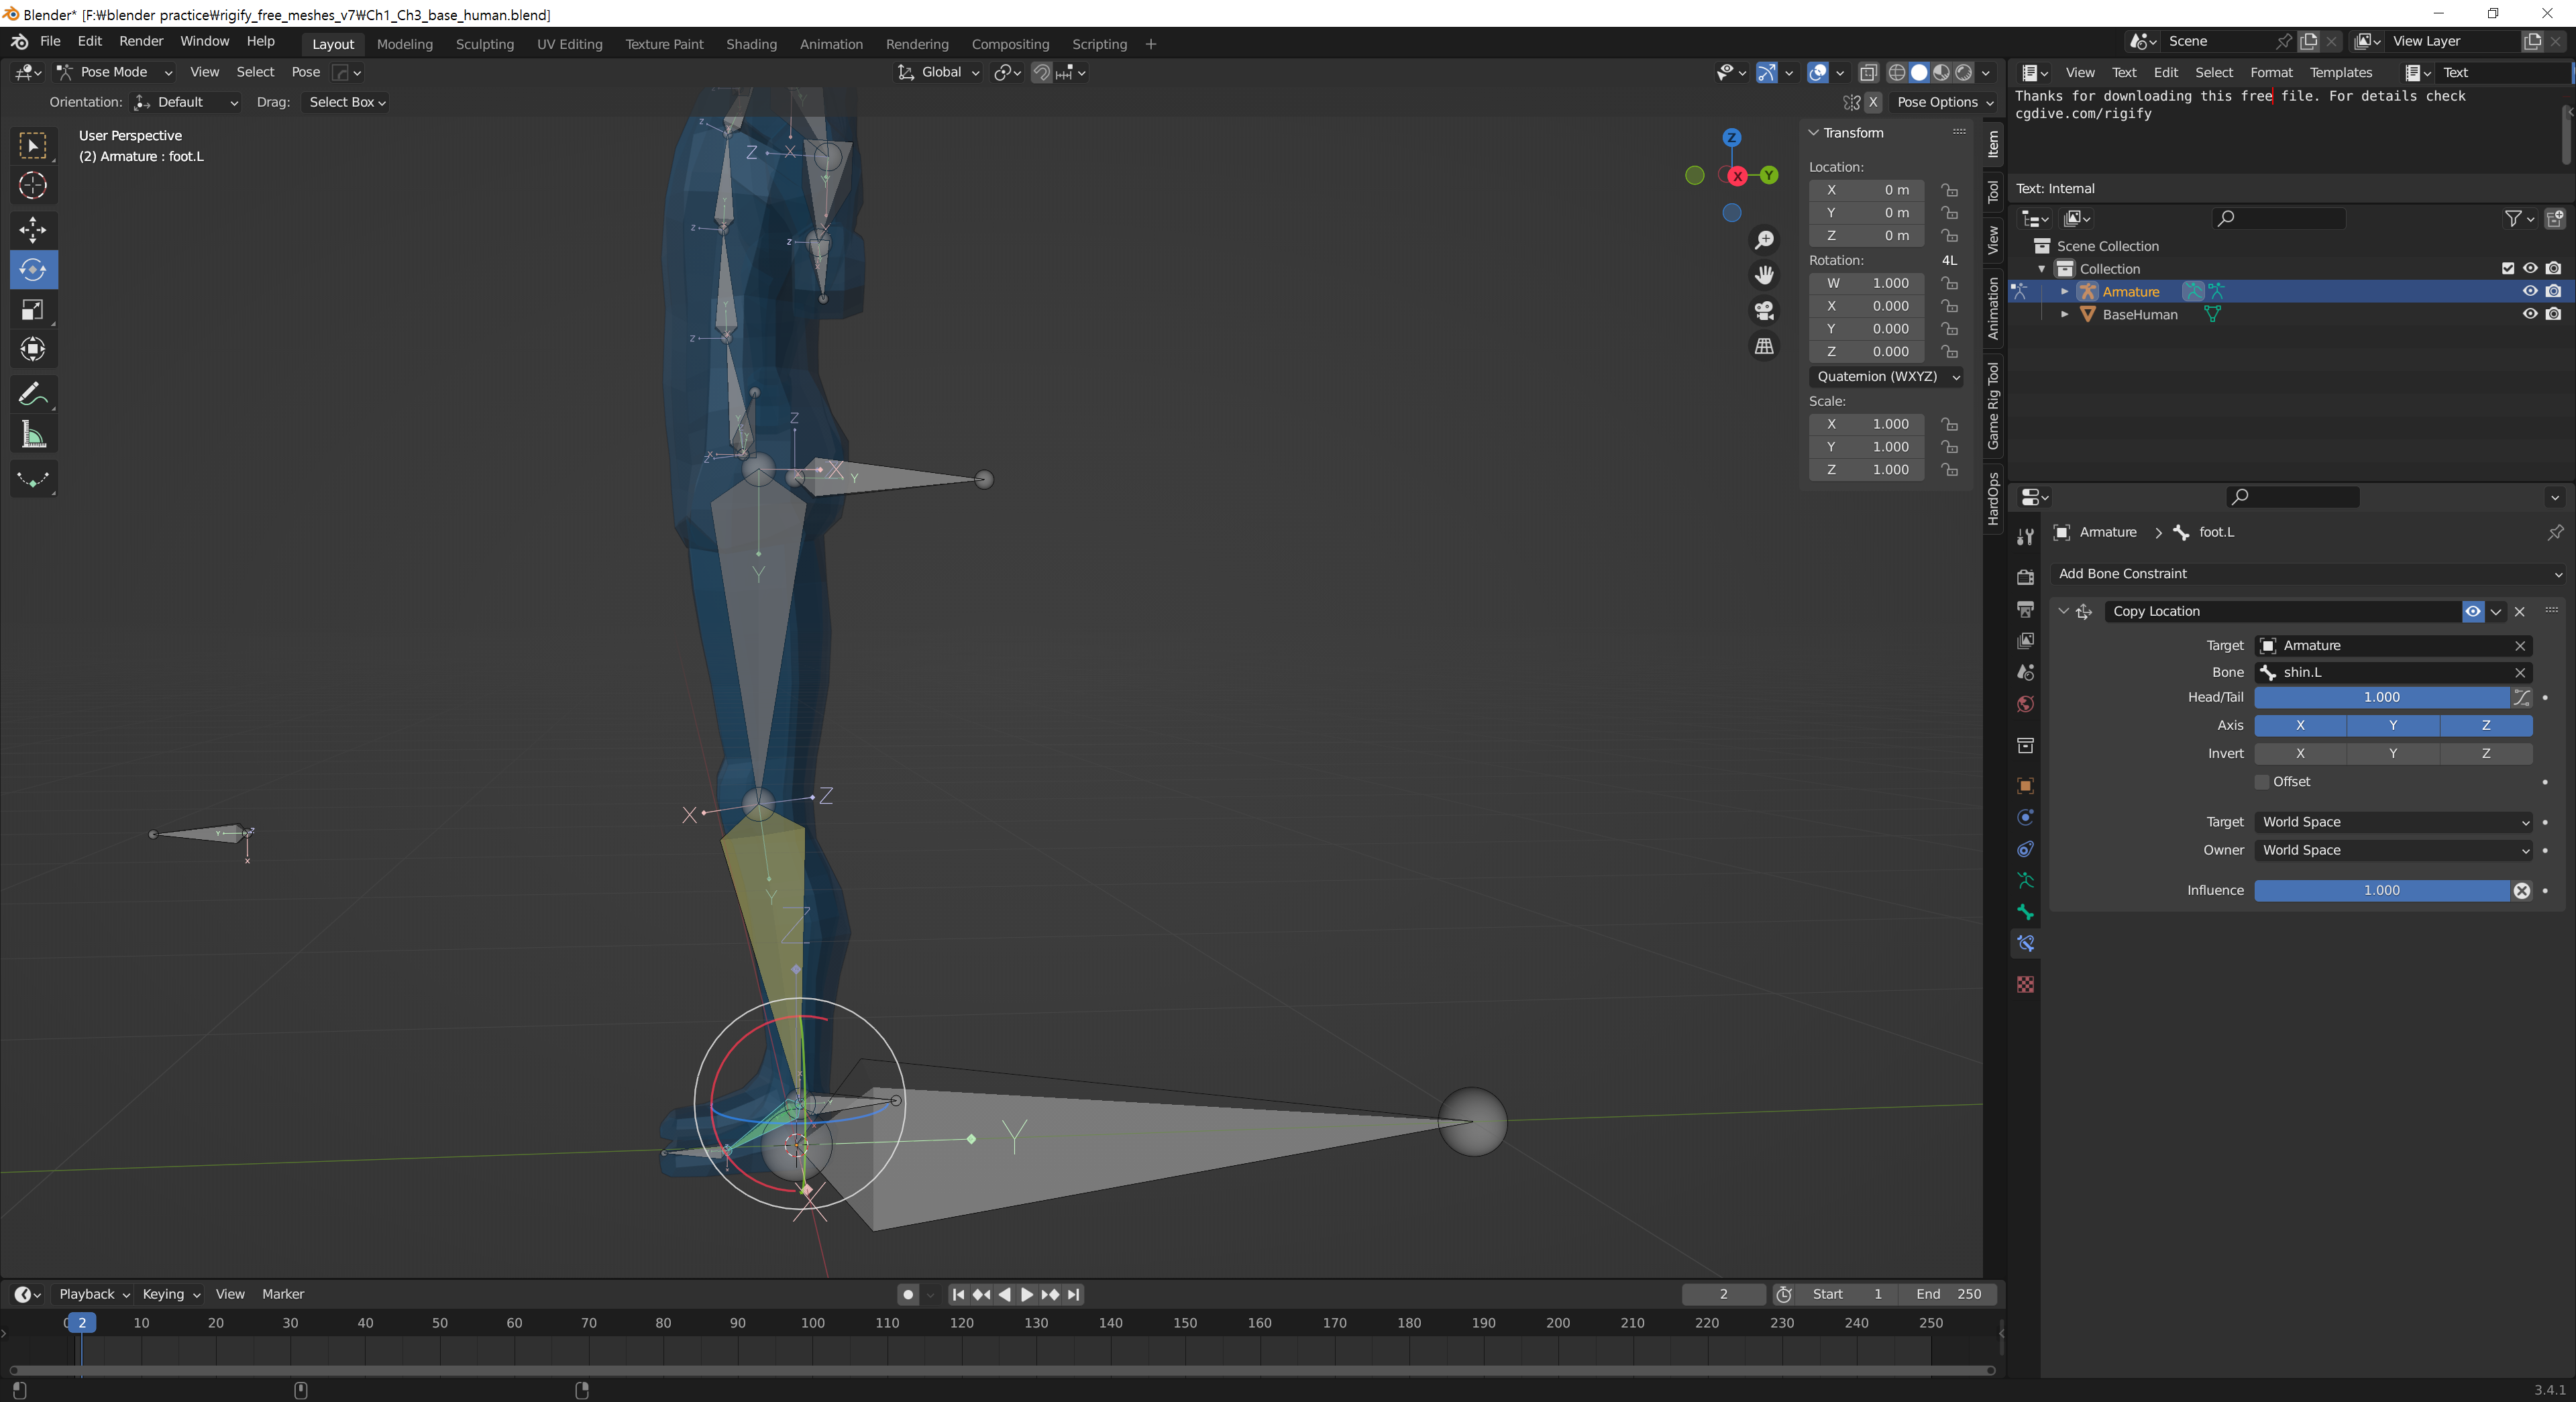Expand the BaseHuman tree item

(2064, 314)
